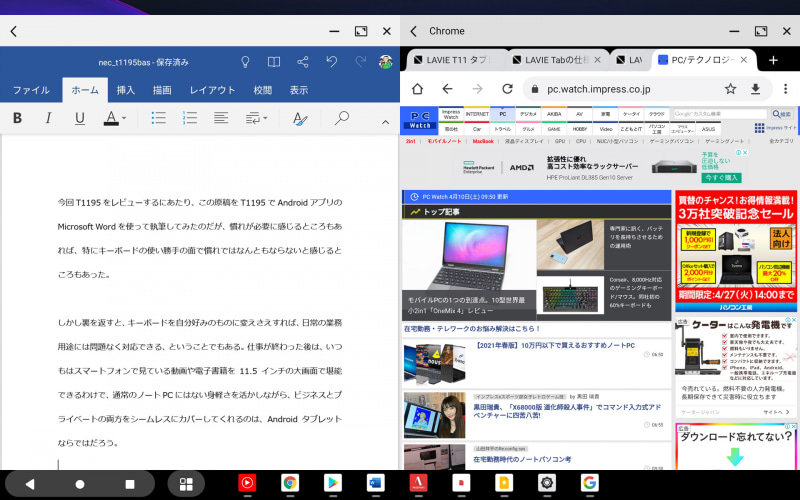Open the HOBBY category link
Viewport: 800px width, 500px height.
click(x=580, y=129)
